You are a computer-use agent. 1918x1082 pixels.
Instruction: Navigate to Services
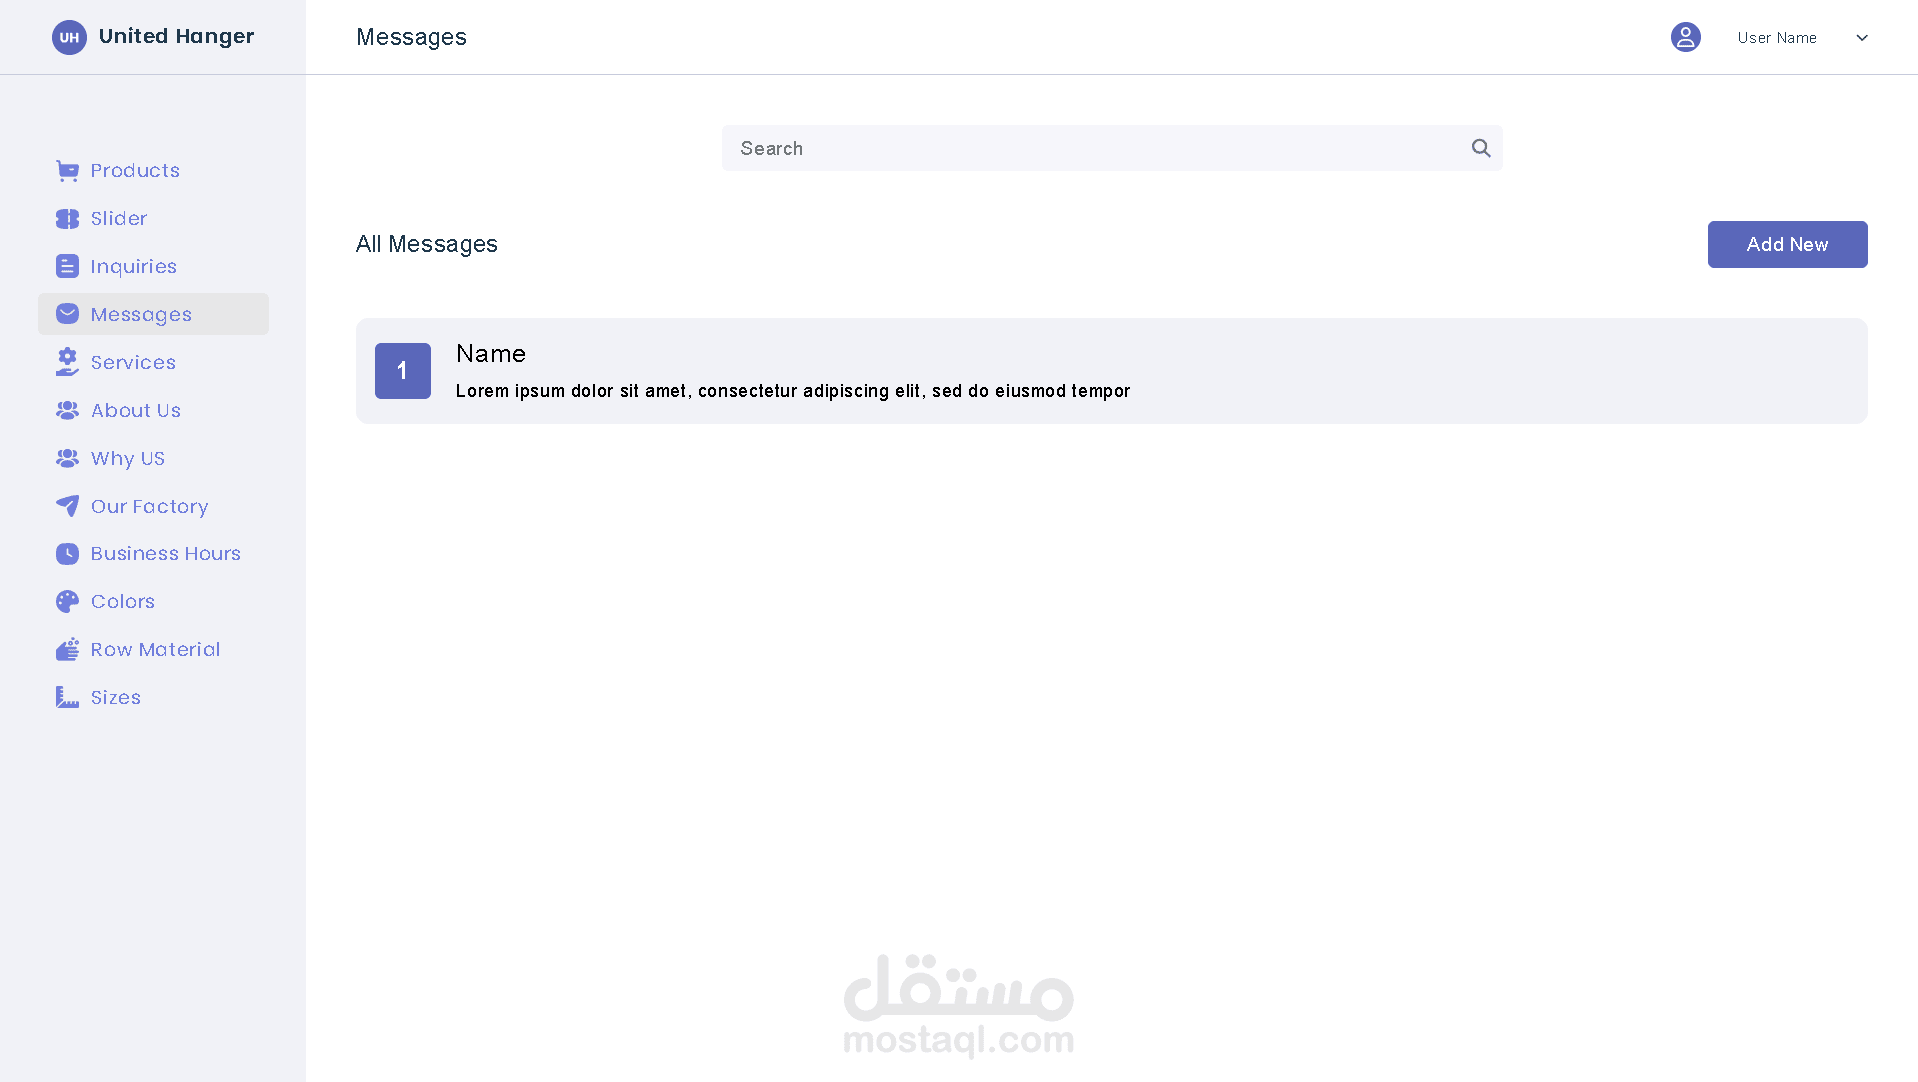(154, 362)
